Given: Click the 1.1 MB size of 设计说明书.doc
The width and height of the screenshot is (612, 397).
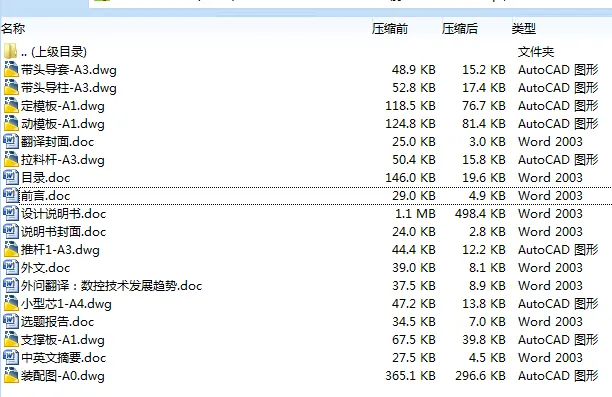Looking at the screenshot, I should [x=415, y=214].
